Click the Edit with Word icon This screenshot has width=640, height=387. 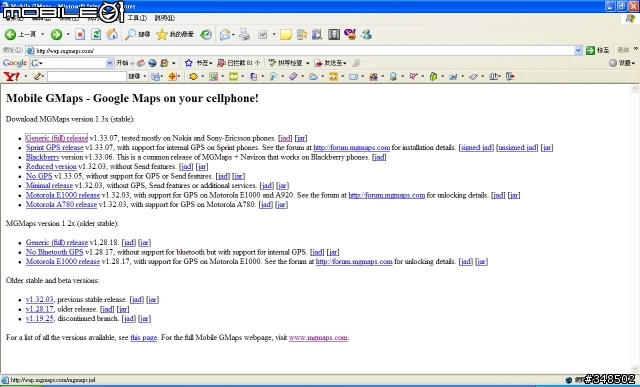[262, 35]
